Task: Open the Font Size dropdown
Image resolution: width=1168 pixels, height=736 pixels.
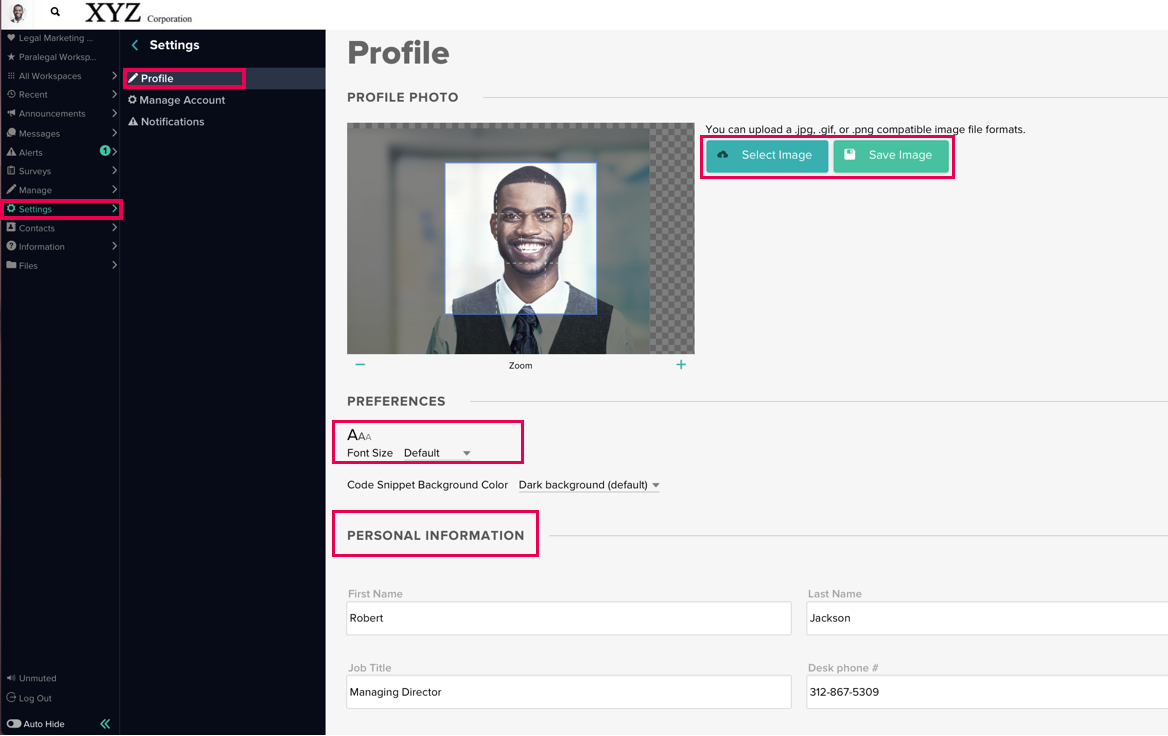Action: click(437, 453)
